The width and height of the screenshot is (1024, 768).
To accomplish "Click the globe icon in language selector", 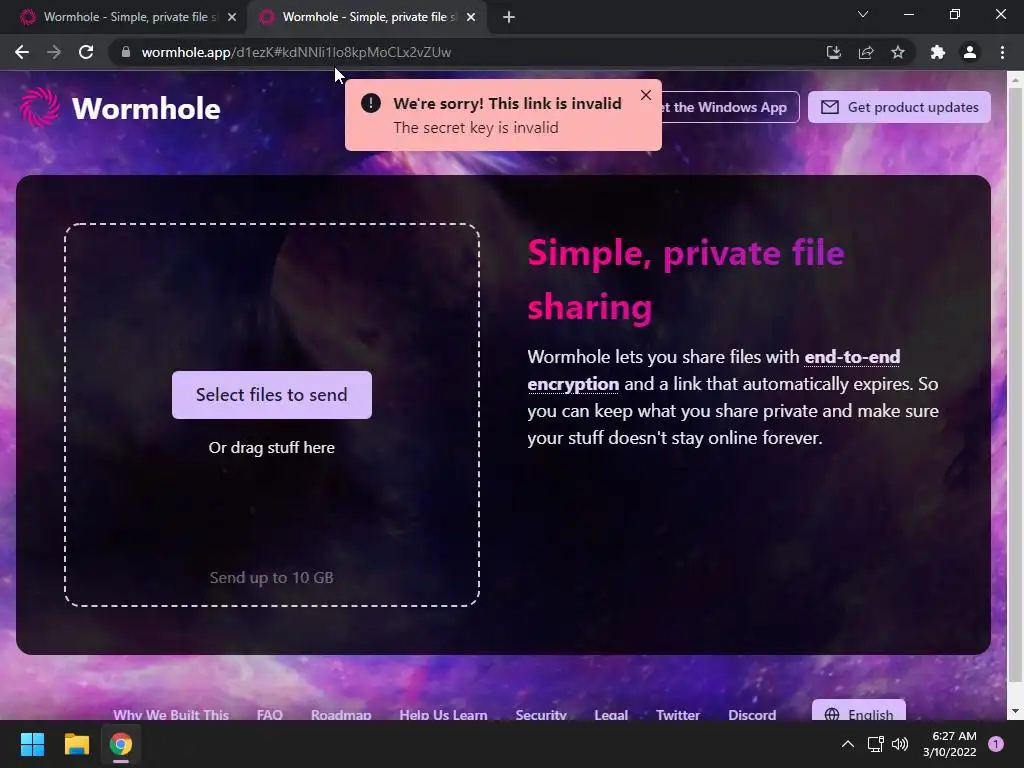I will pos(832,714).
